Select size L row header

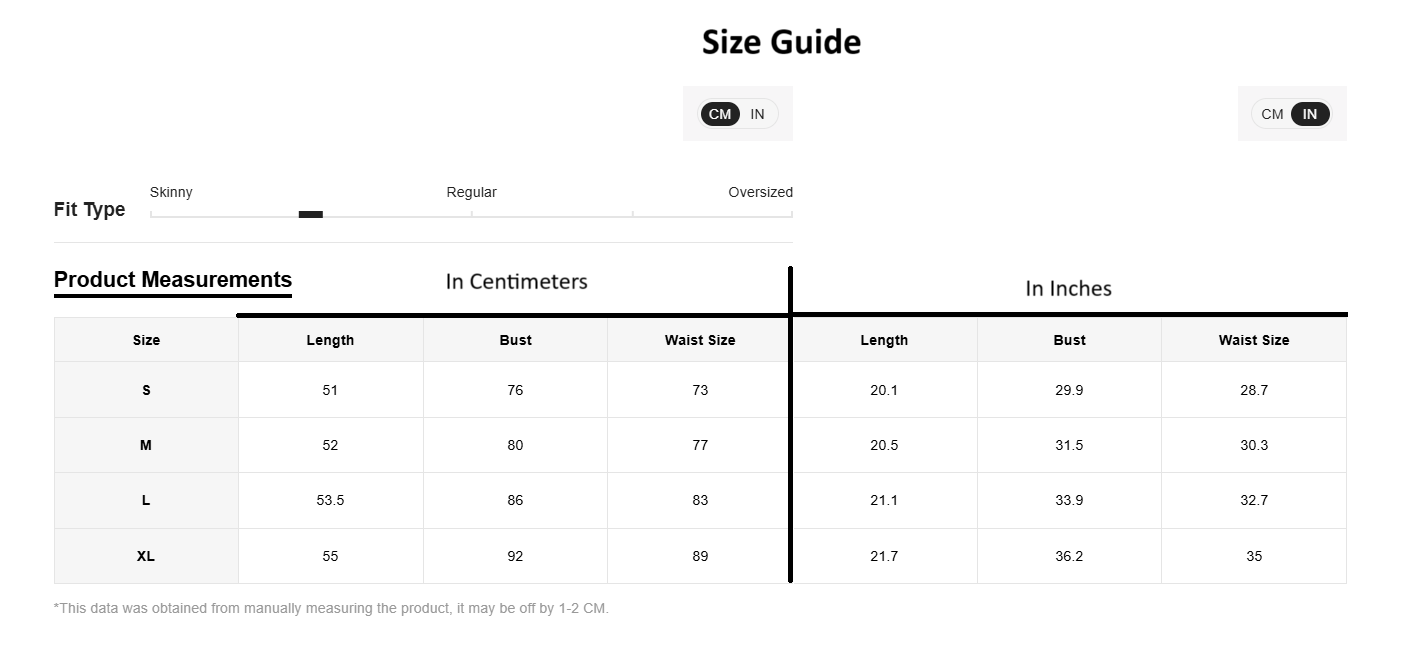(146, 500)
